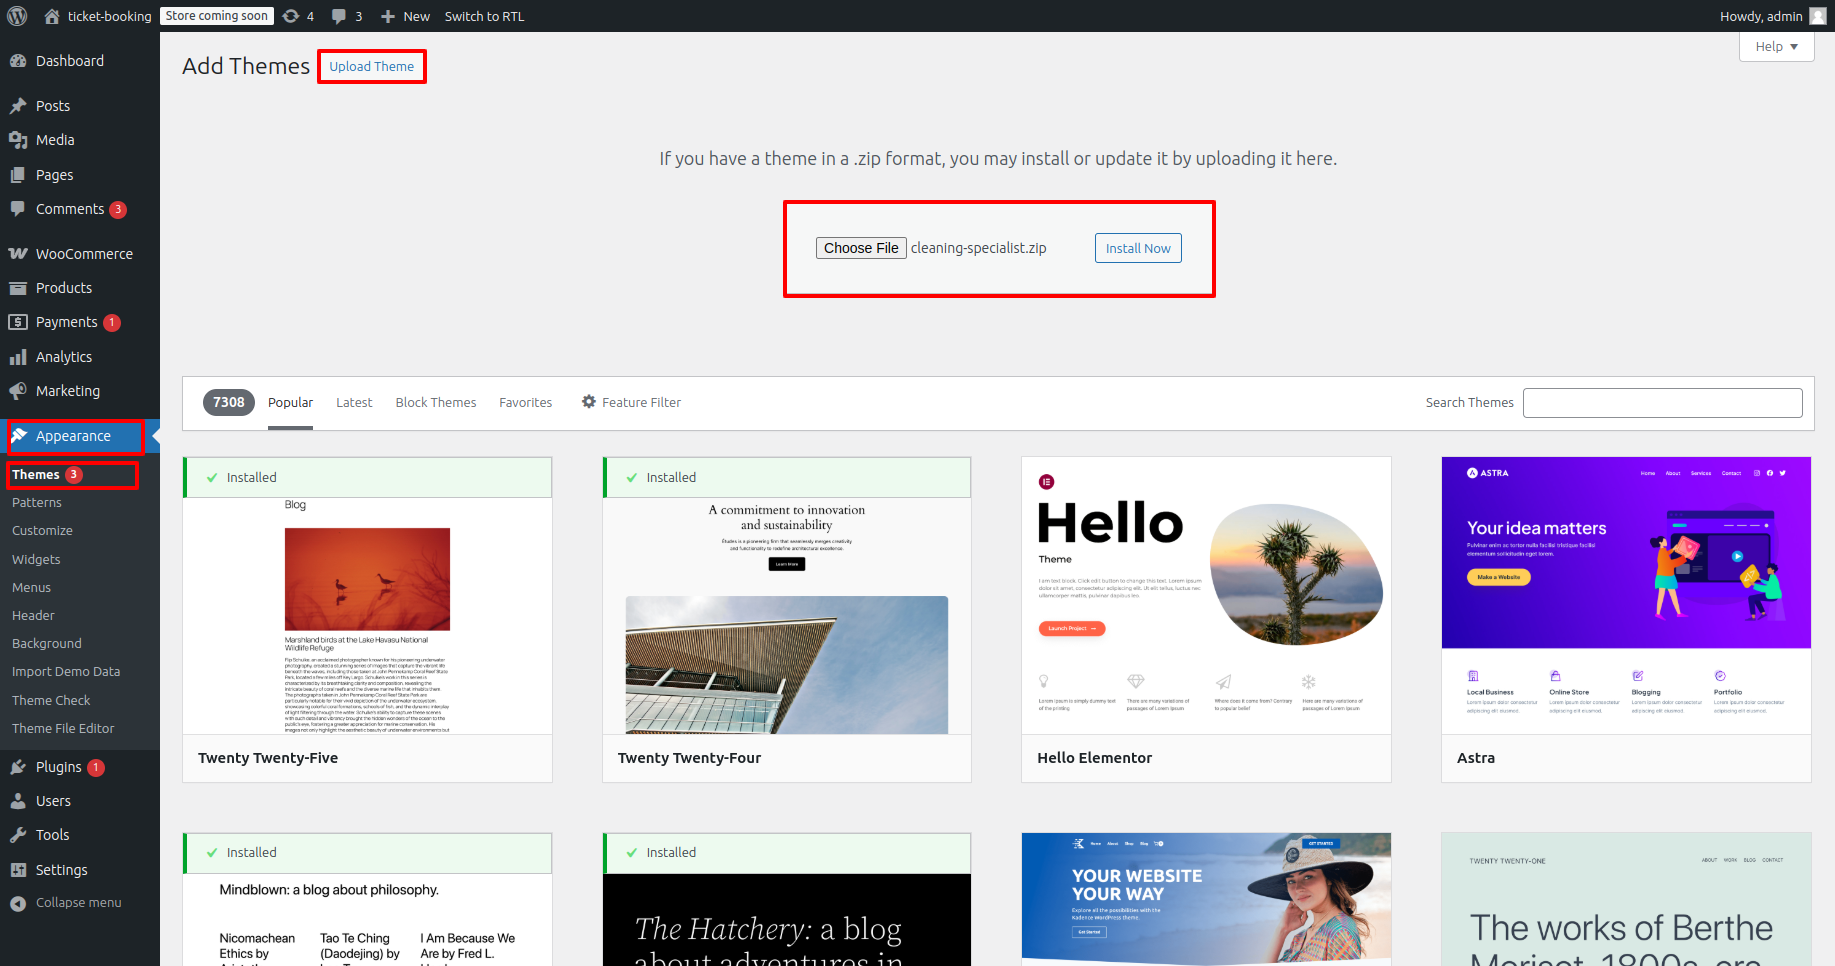This screenshot has height=966, width=1835.
Task: Open the comments bubble in admin bar
Action: [x=339, y=16]
